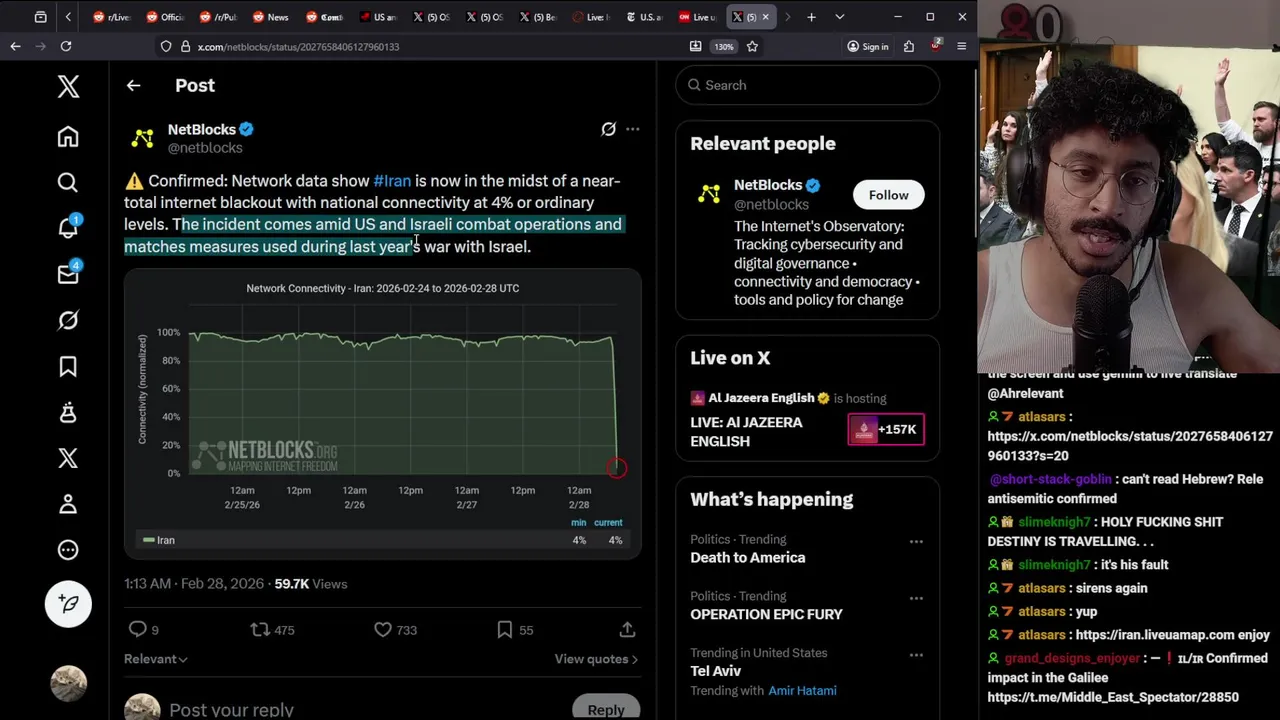Open View quotes link
1280x720 pixels.
(596, 659)
